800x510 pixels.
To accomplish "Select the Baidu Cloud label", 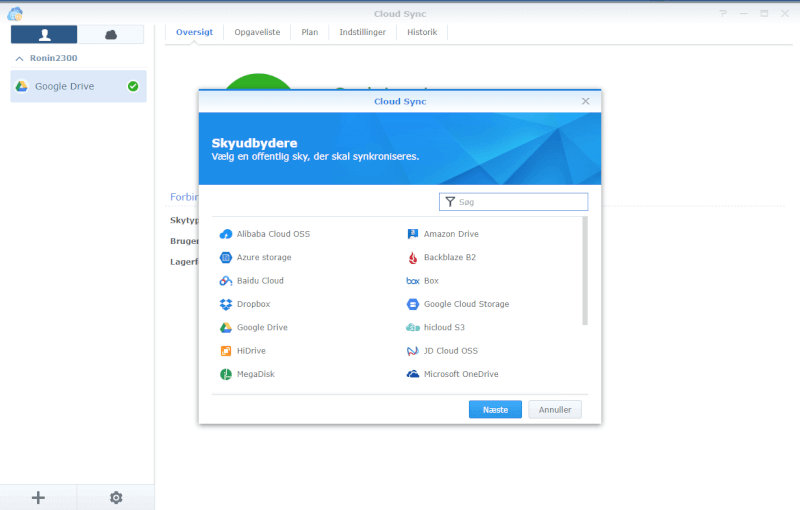I will click(260, 281).
